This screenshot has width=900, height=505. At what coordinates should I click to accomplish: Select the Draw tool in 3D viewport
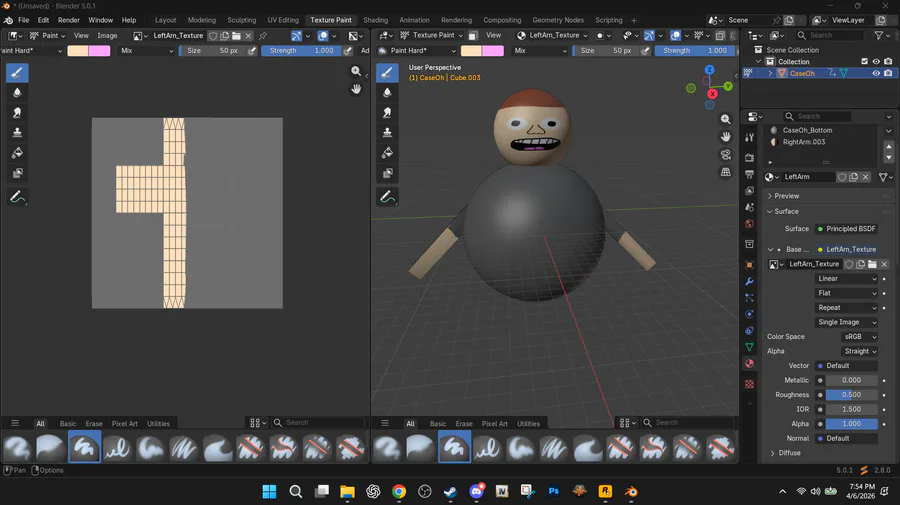[x=387, y=73]
